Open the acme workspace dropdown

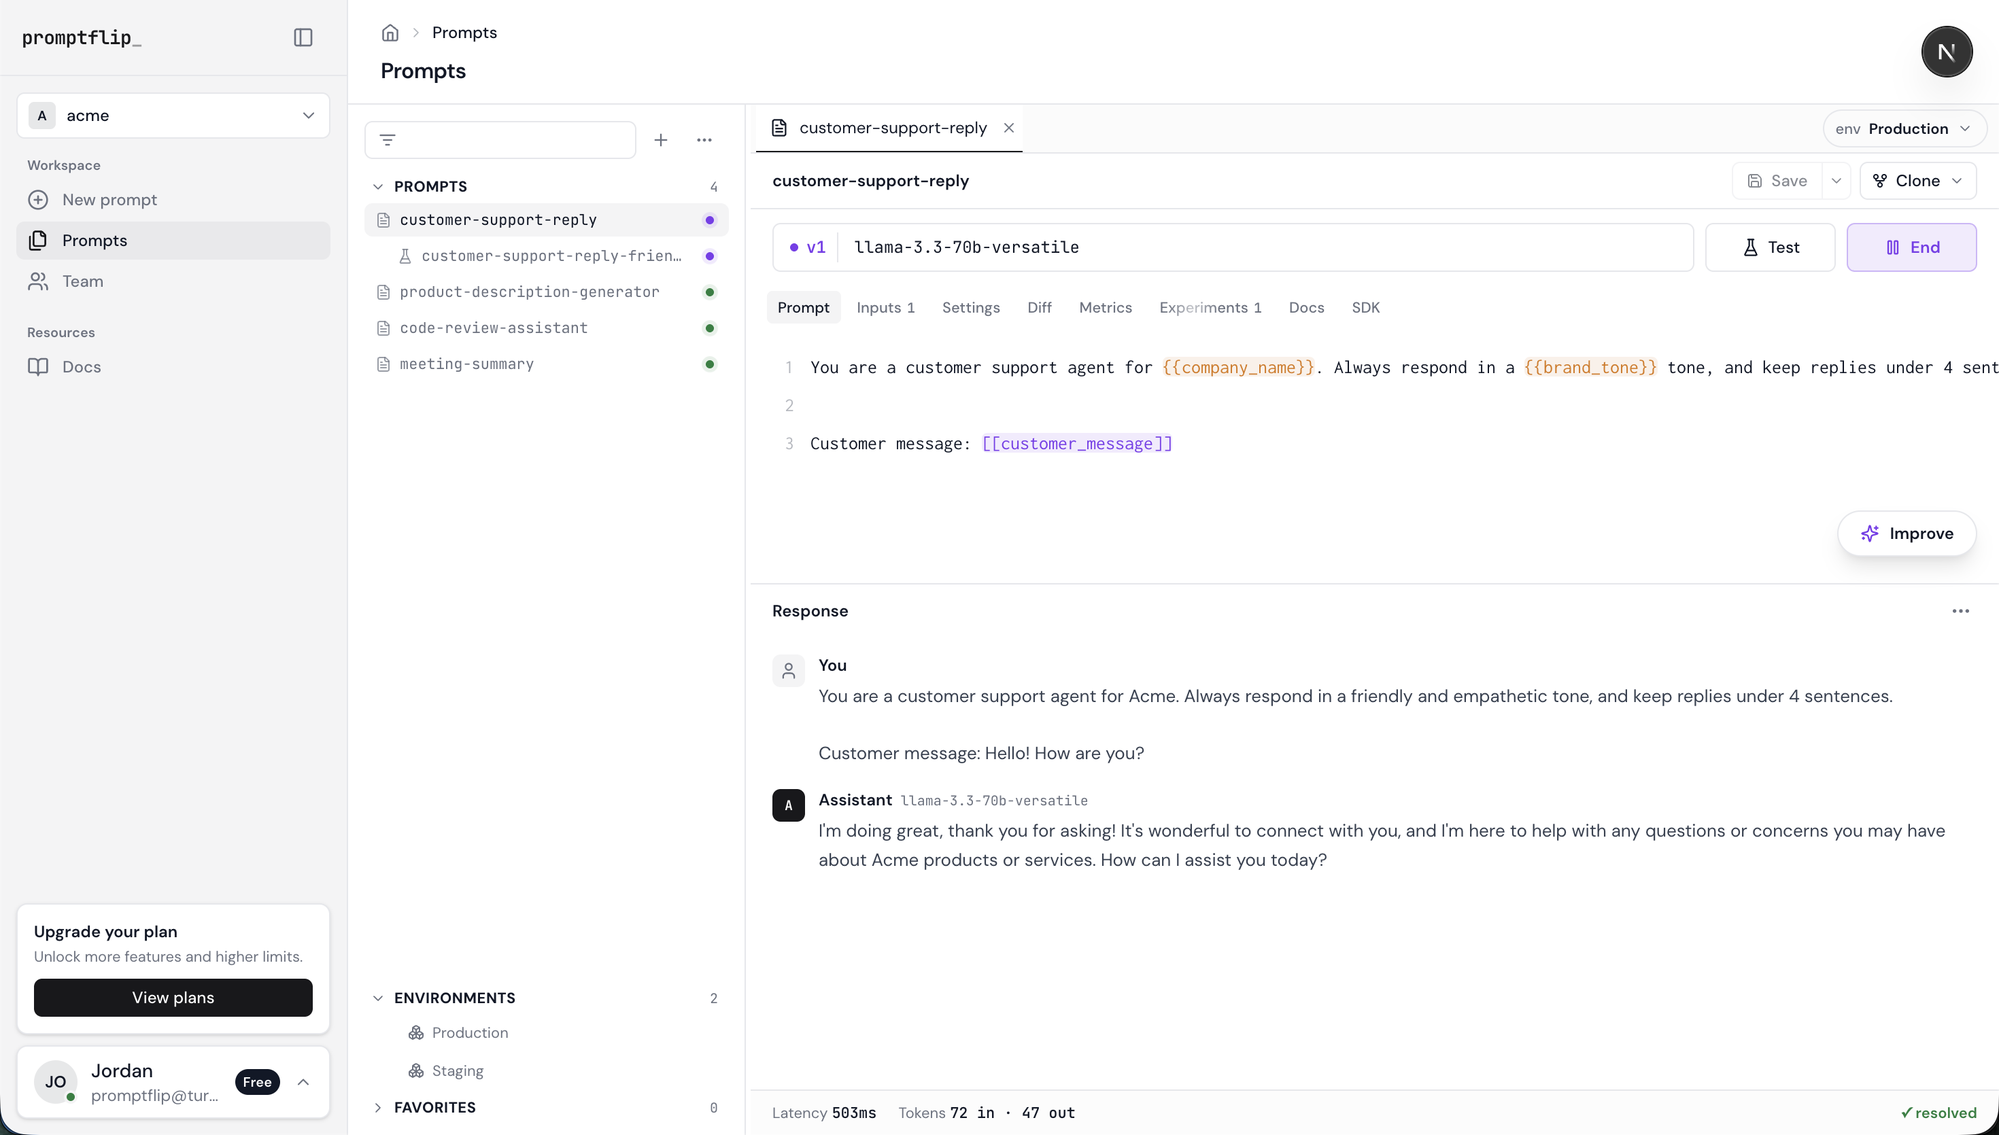173,116
